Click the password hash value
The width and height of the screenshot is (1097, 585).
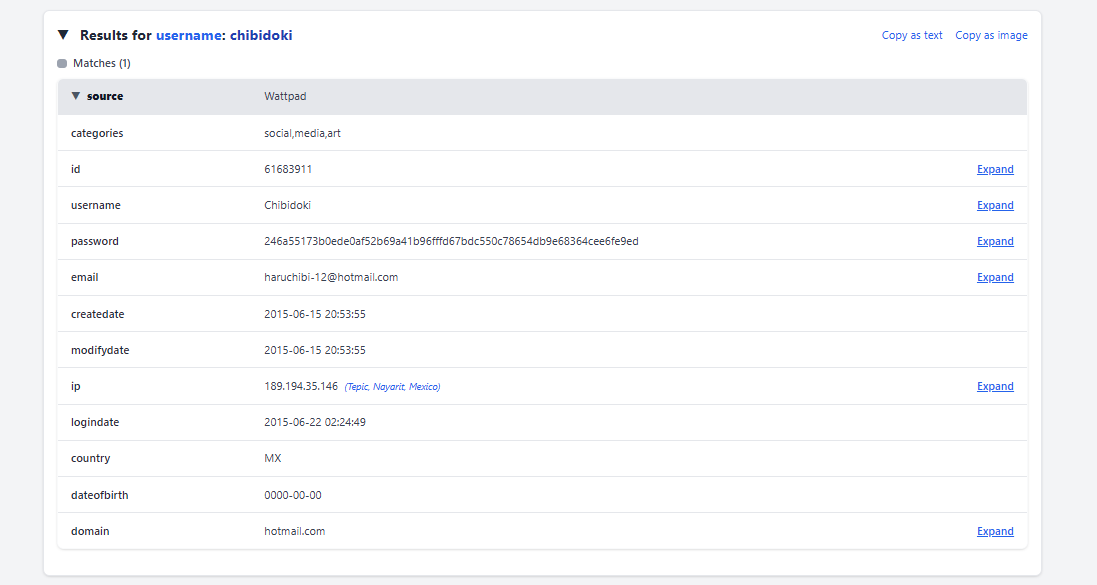[x=451, y=241]
